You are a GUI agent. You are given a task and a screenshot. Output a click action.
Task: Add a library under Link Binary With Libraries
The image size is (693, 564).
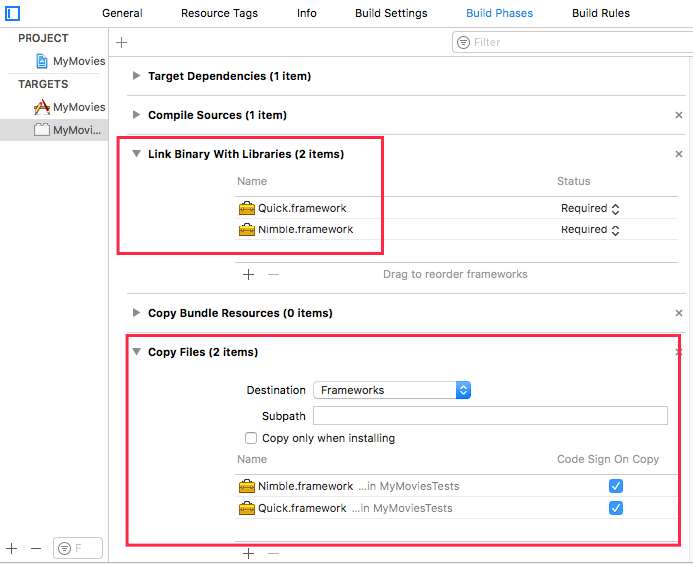pyautogui.click(x=248, y=274)
